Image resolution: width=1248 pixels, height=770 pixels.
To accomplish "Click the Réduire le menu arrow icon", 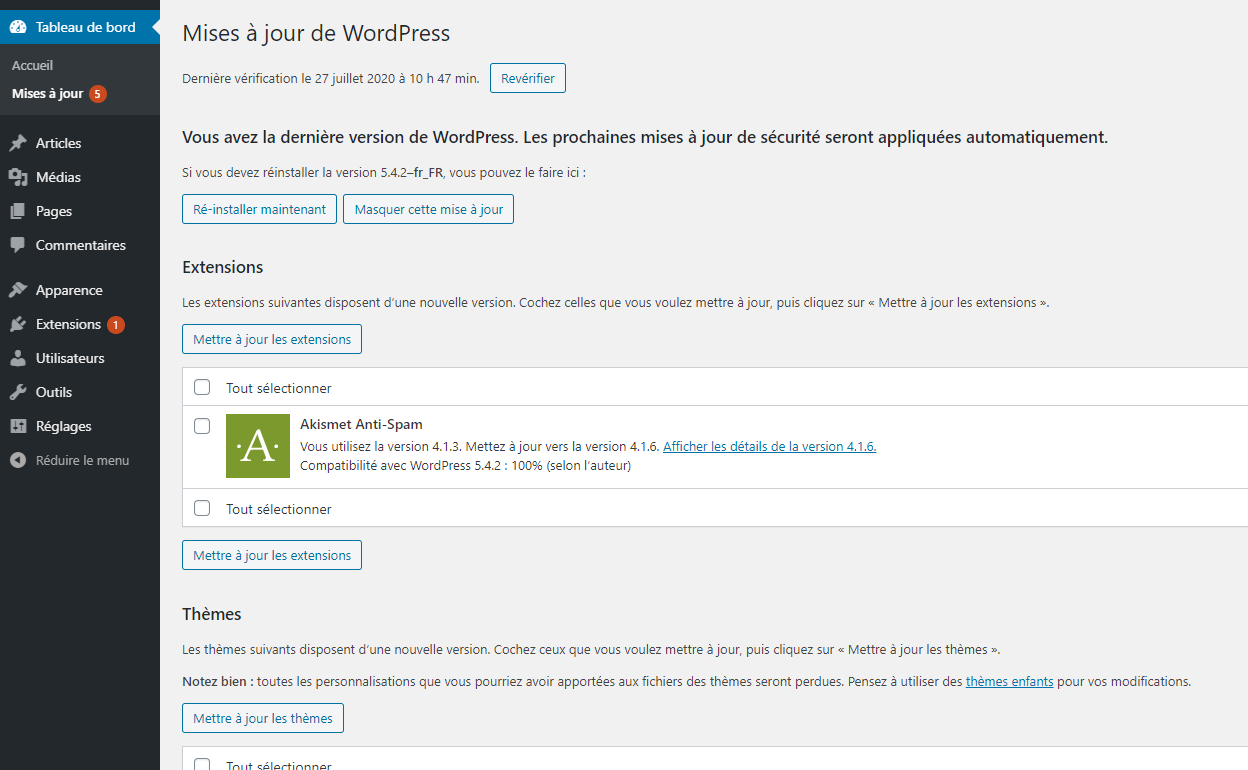I will click(18, 460).
